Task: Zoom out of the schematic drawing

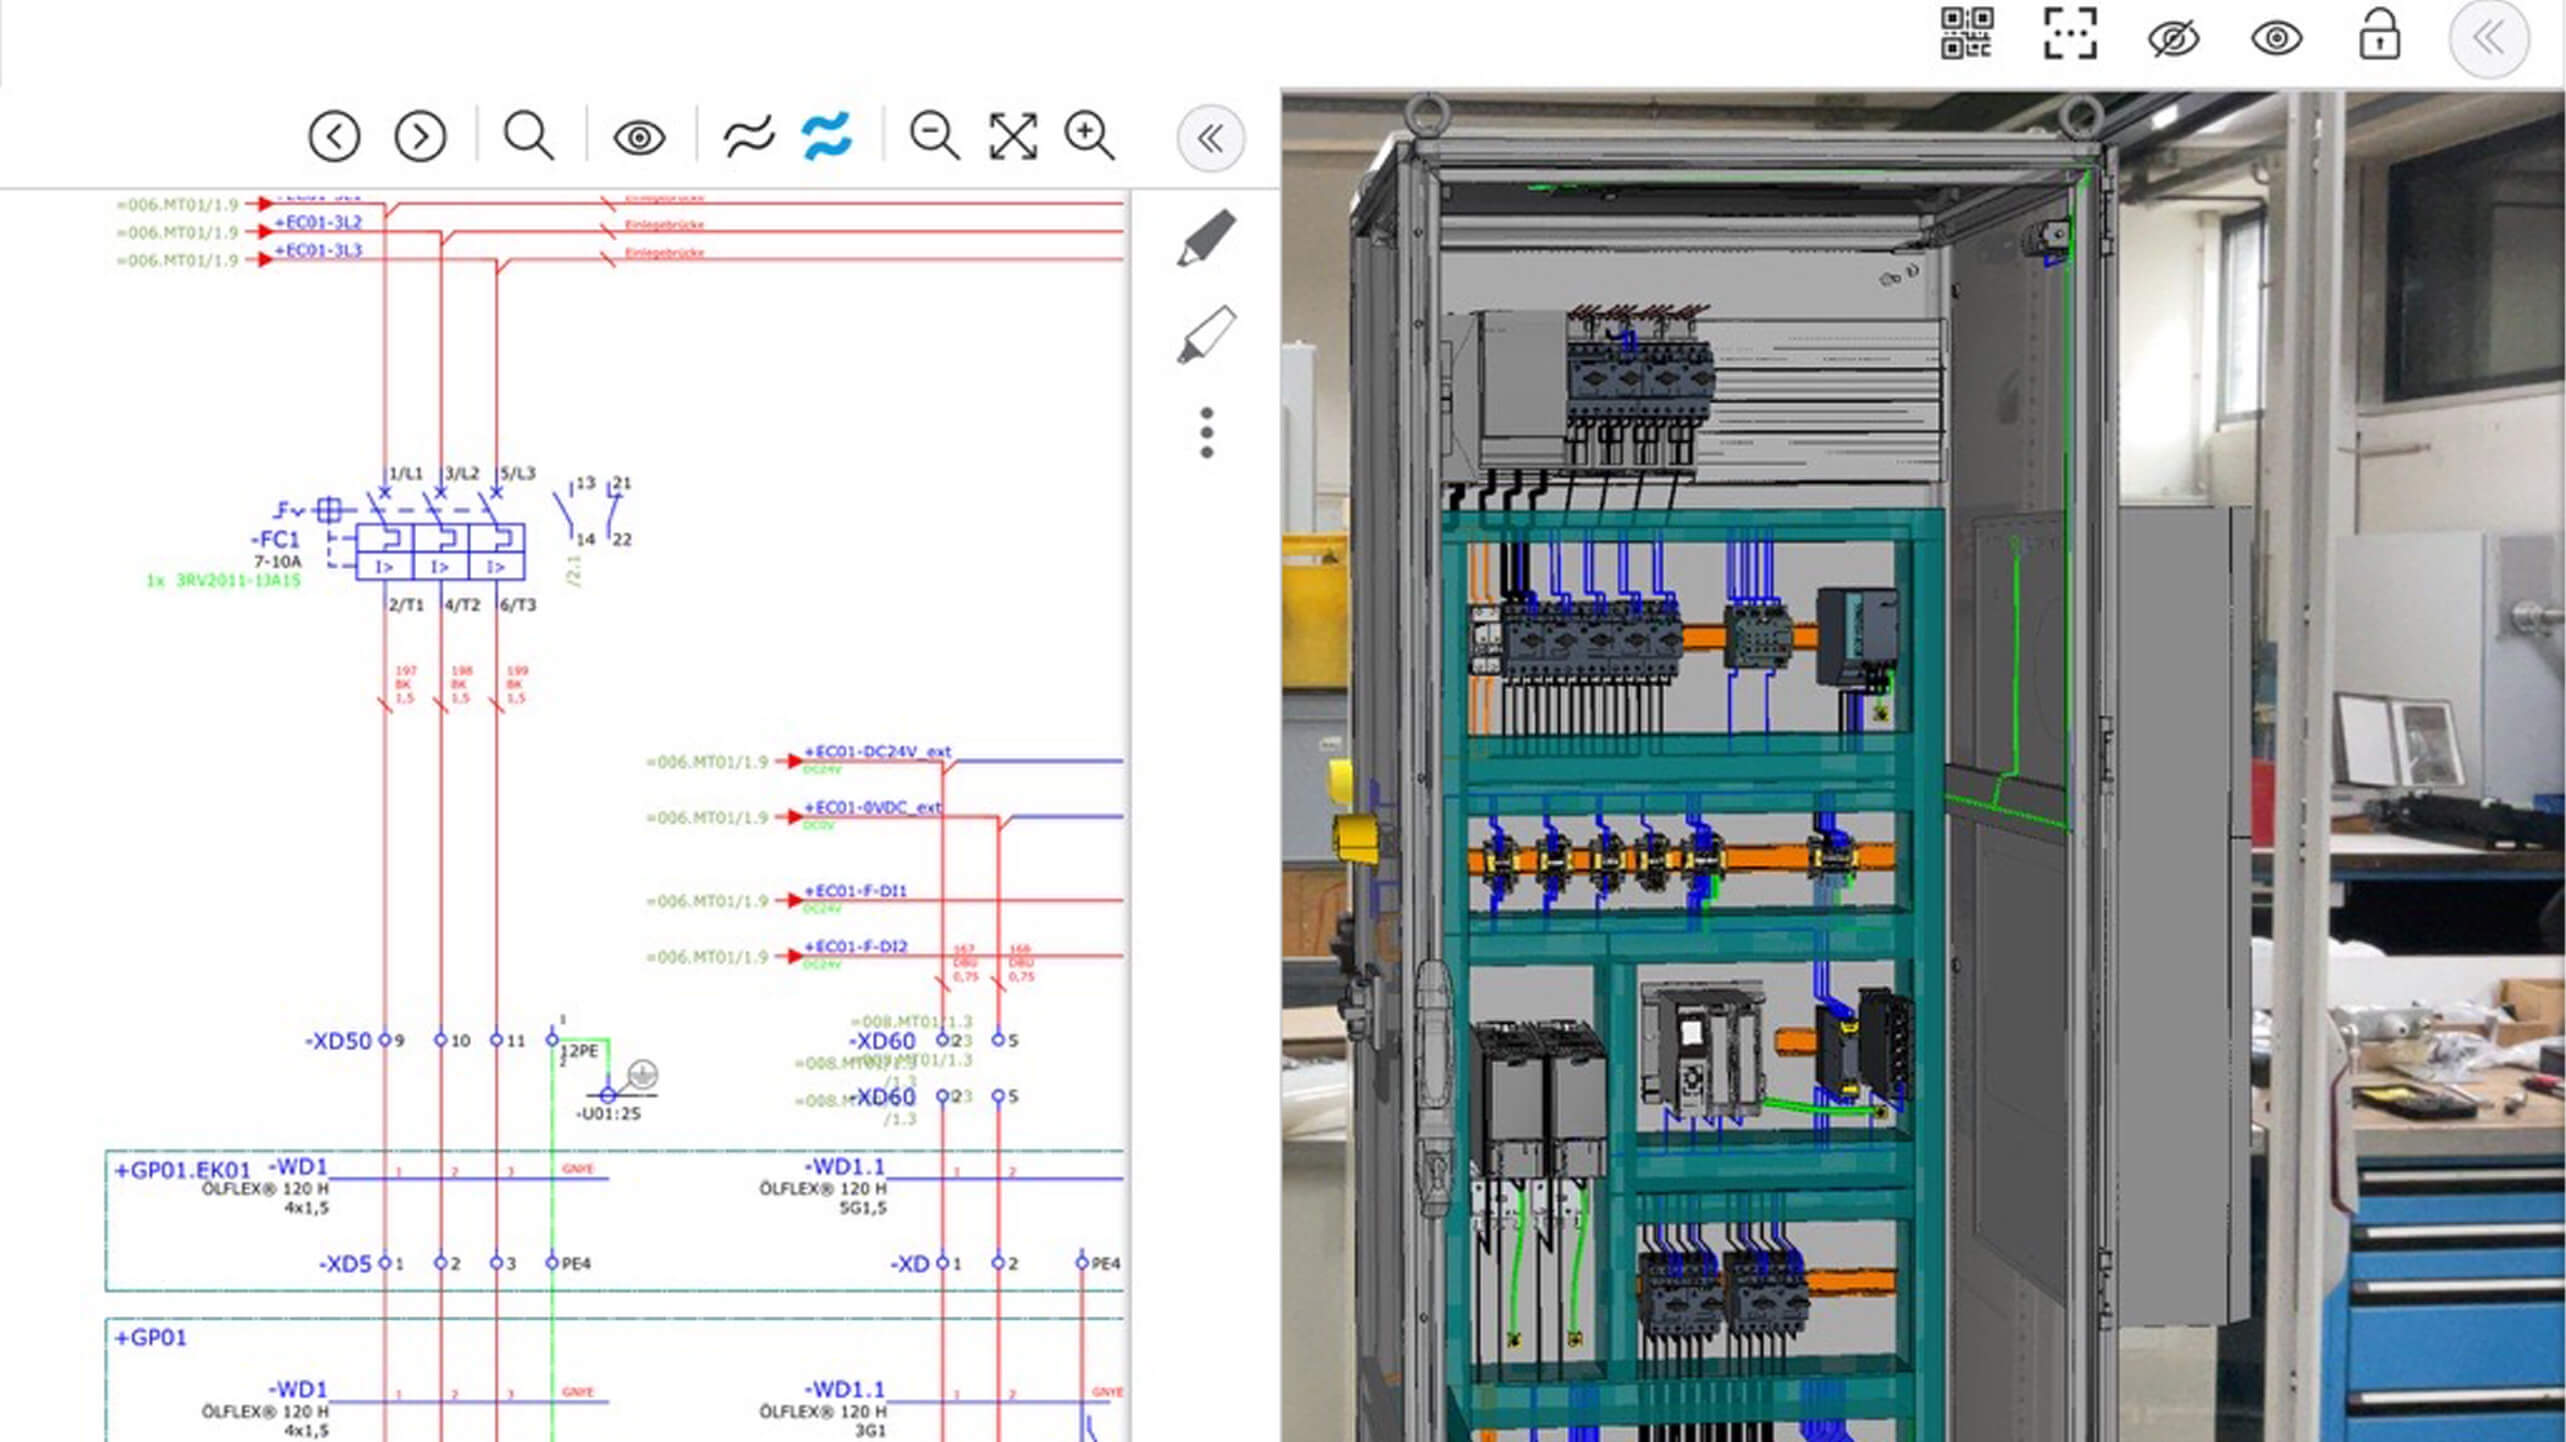Action: coord(934,137)
